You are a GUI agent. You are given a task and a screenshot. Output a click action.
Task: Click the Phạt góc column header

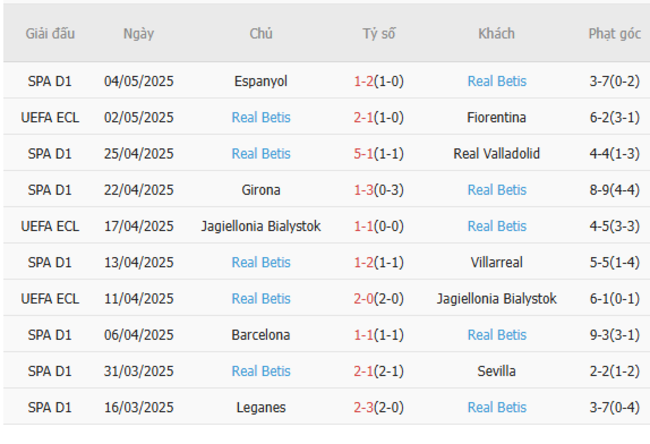[x=614, y=33]
